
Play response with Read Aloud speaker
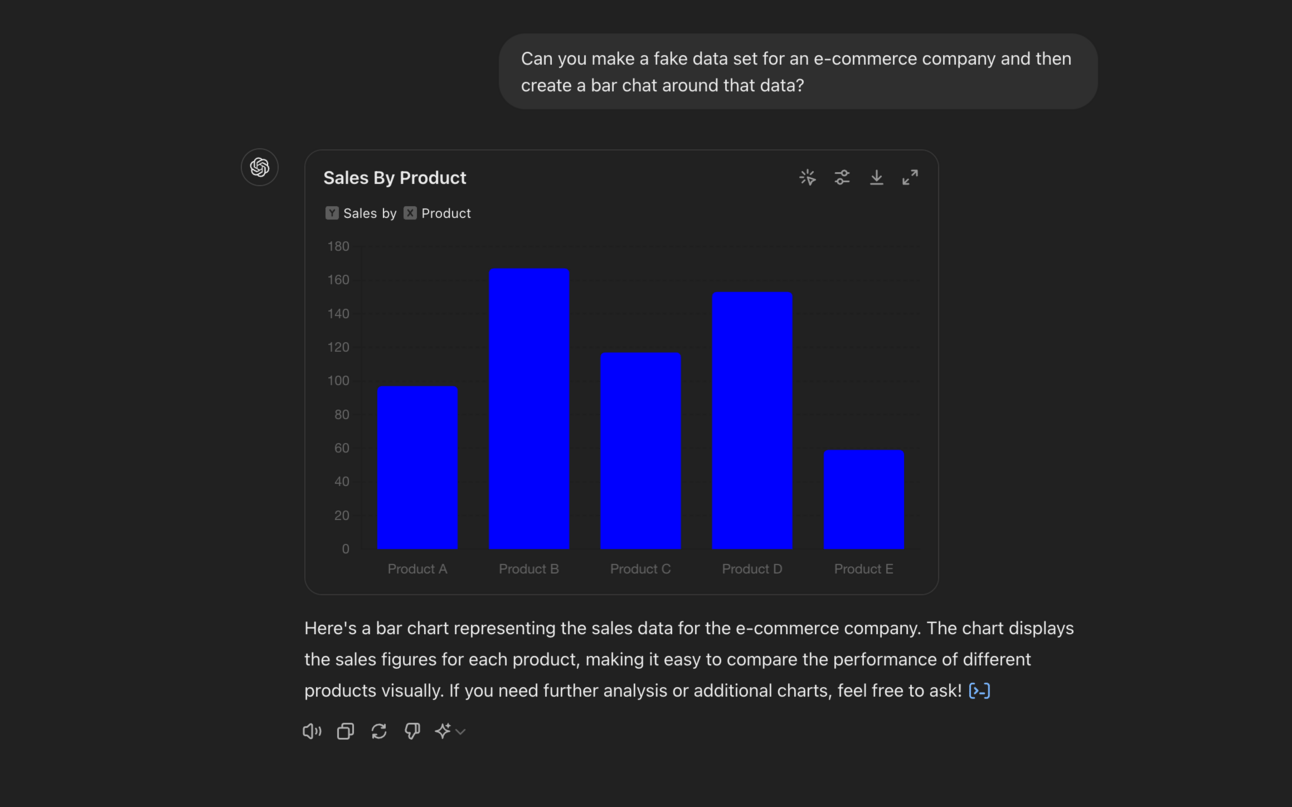(312, 731)
